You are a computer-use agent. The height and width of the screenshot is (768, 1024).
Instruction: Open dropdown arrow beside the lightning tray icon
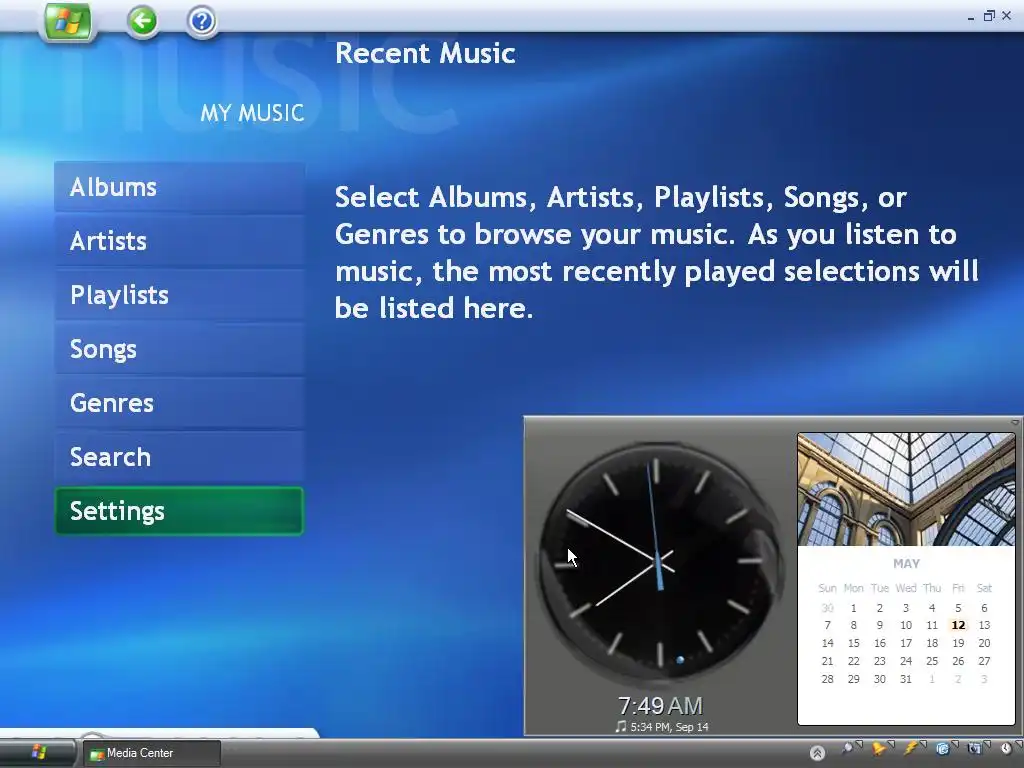(923, 744)
